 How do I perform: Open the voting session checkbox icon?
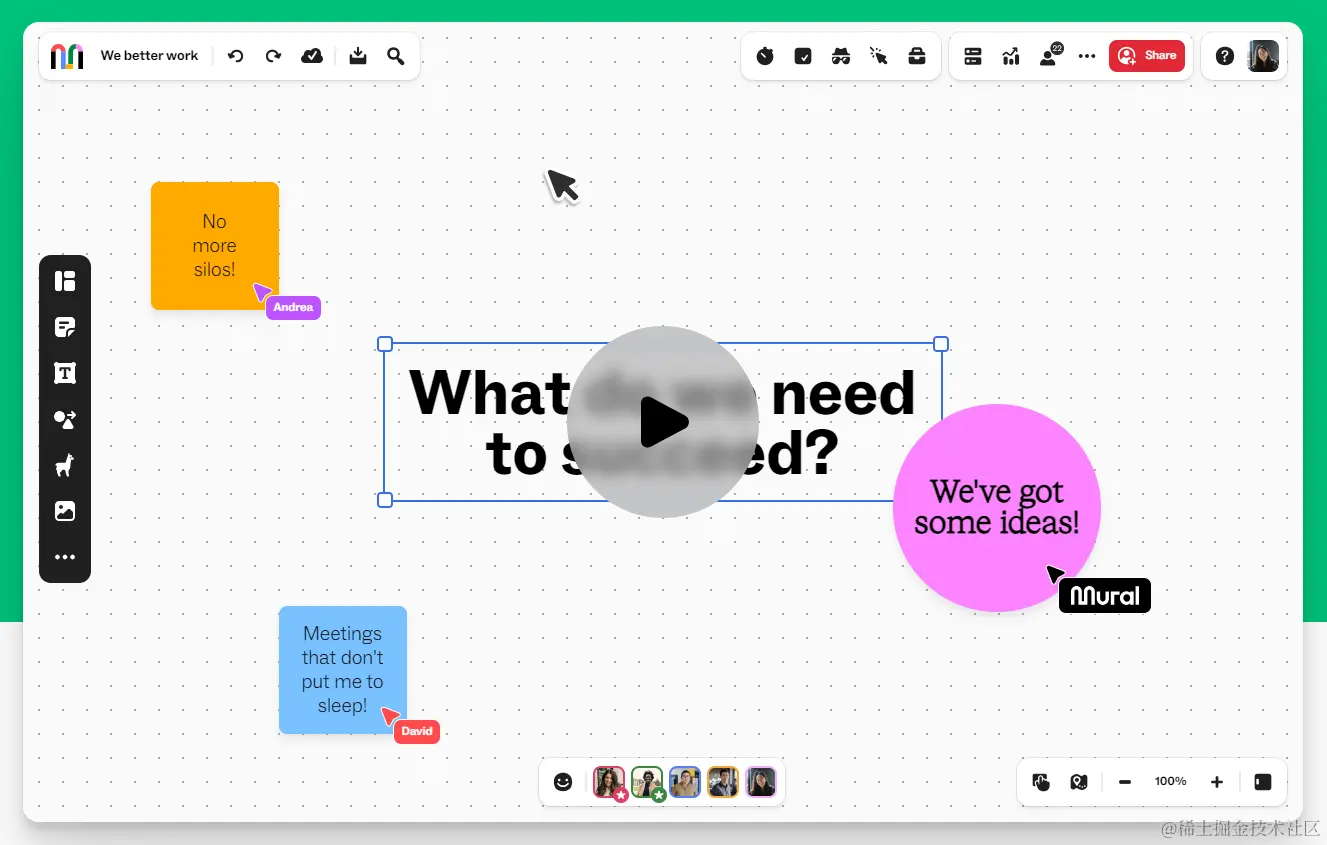click(x=803, y=56)
